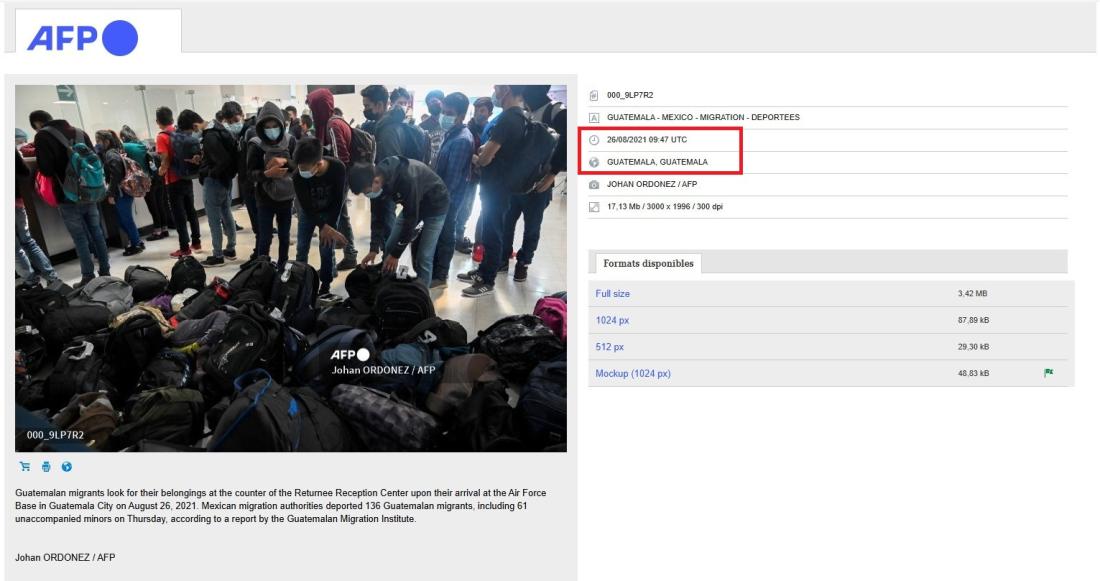
Task: Open the Full size format link
Action: (x=612, y=294)
